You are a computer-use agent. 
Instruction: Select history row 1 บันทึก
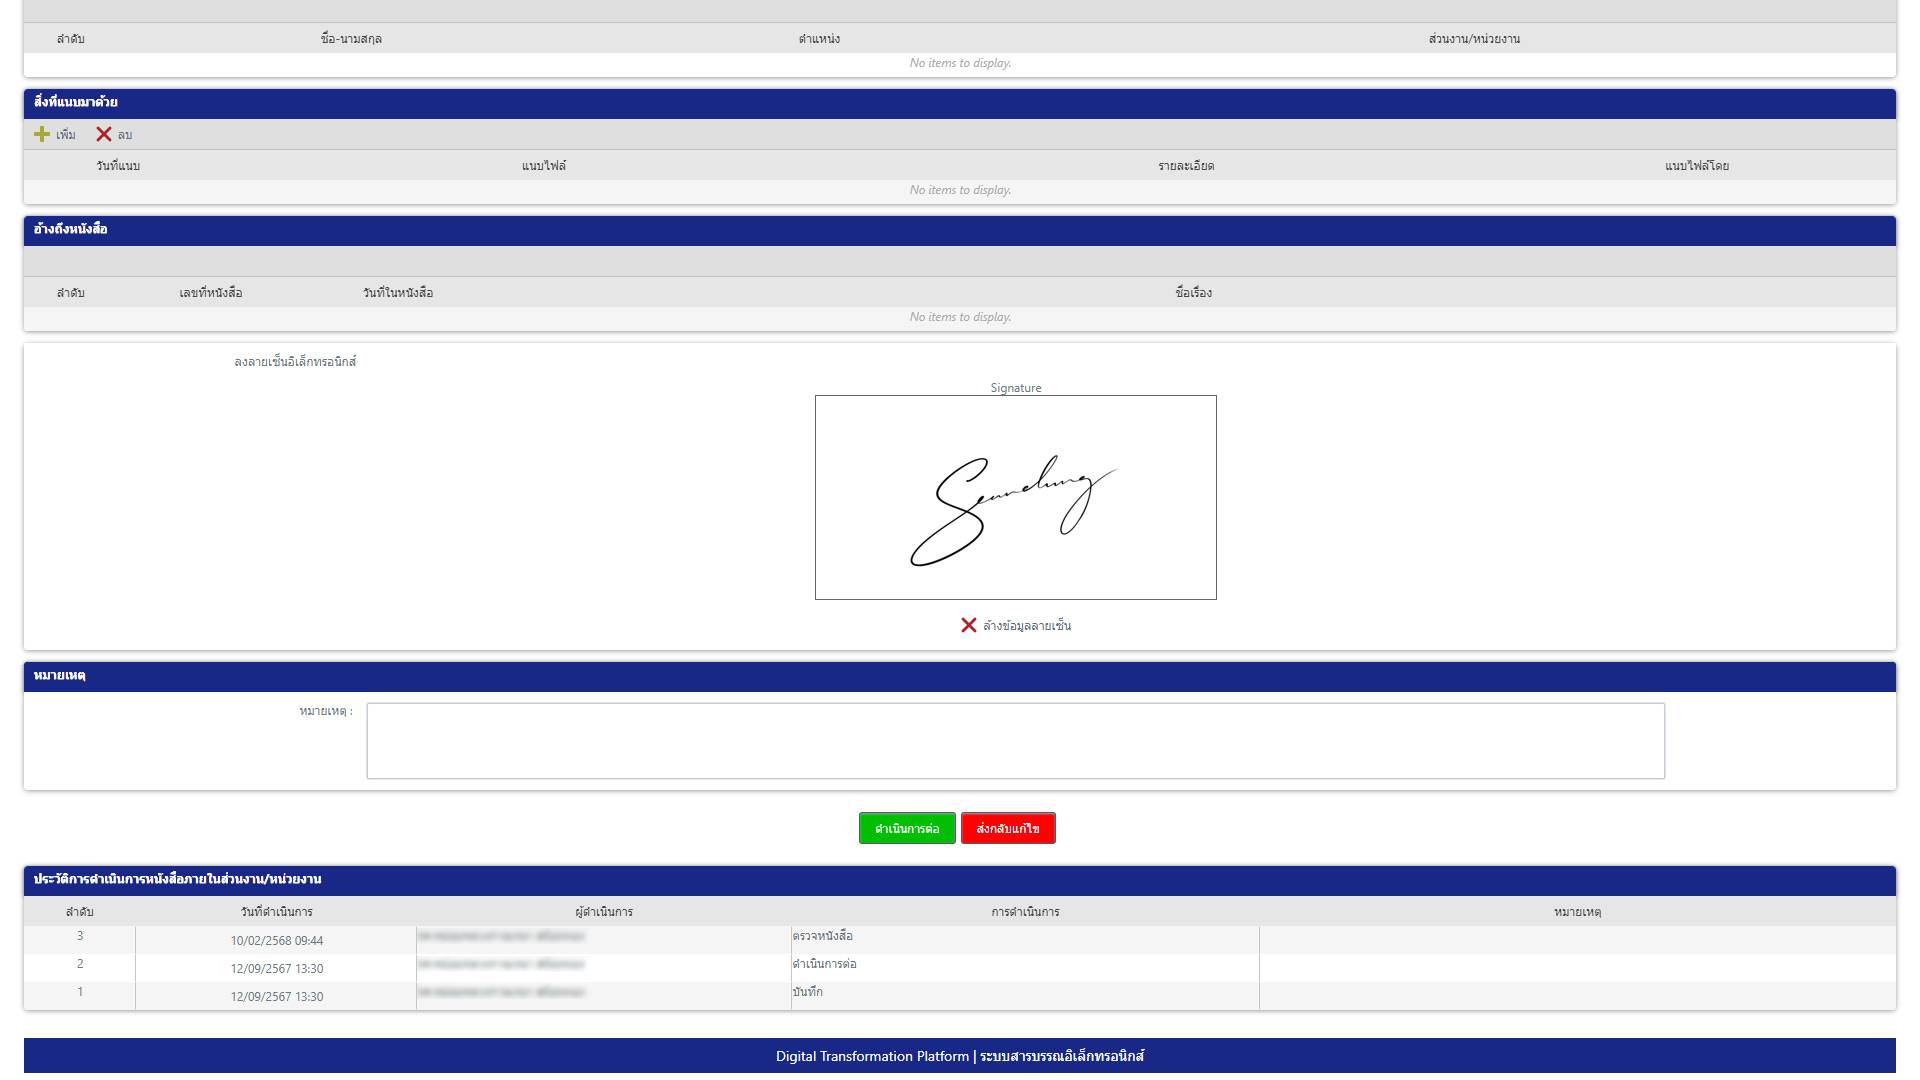[x=807, y=993]
